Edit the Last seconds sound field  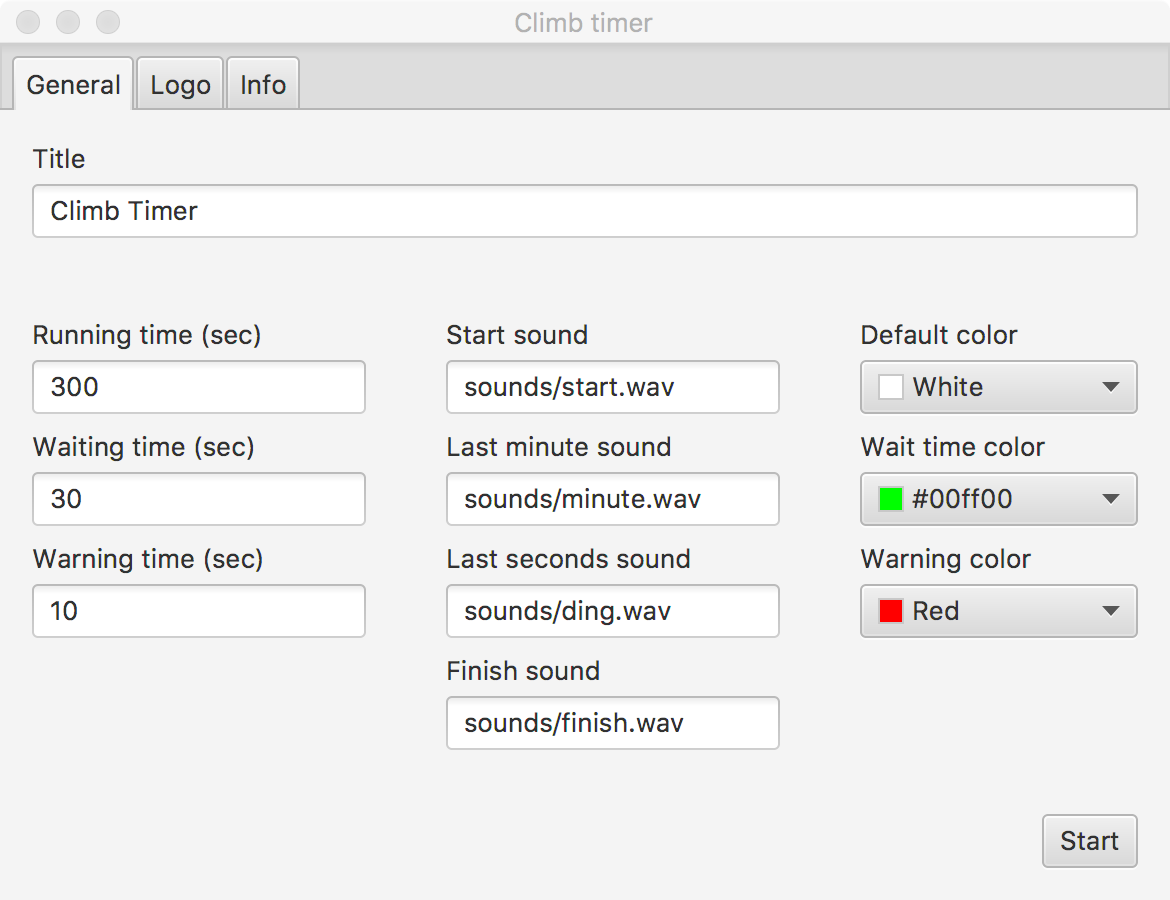612,611
